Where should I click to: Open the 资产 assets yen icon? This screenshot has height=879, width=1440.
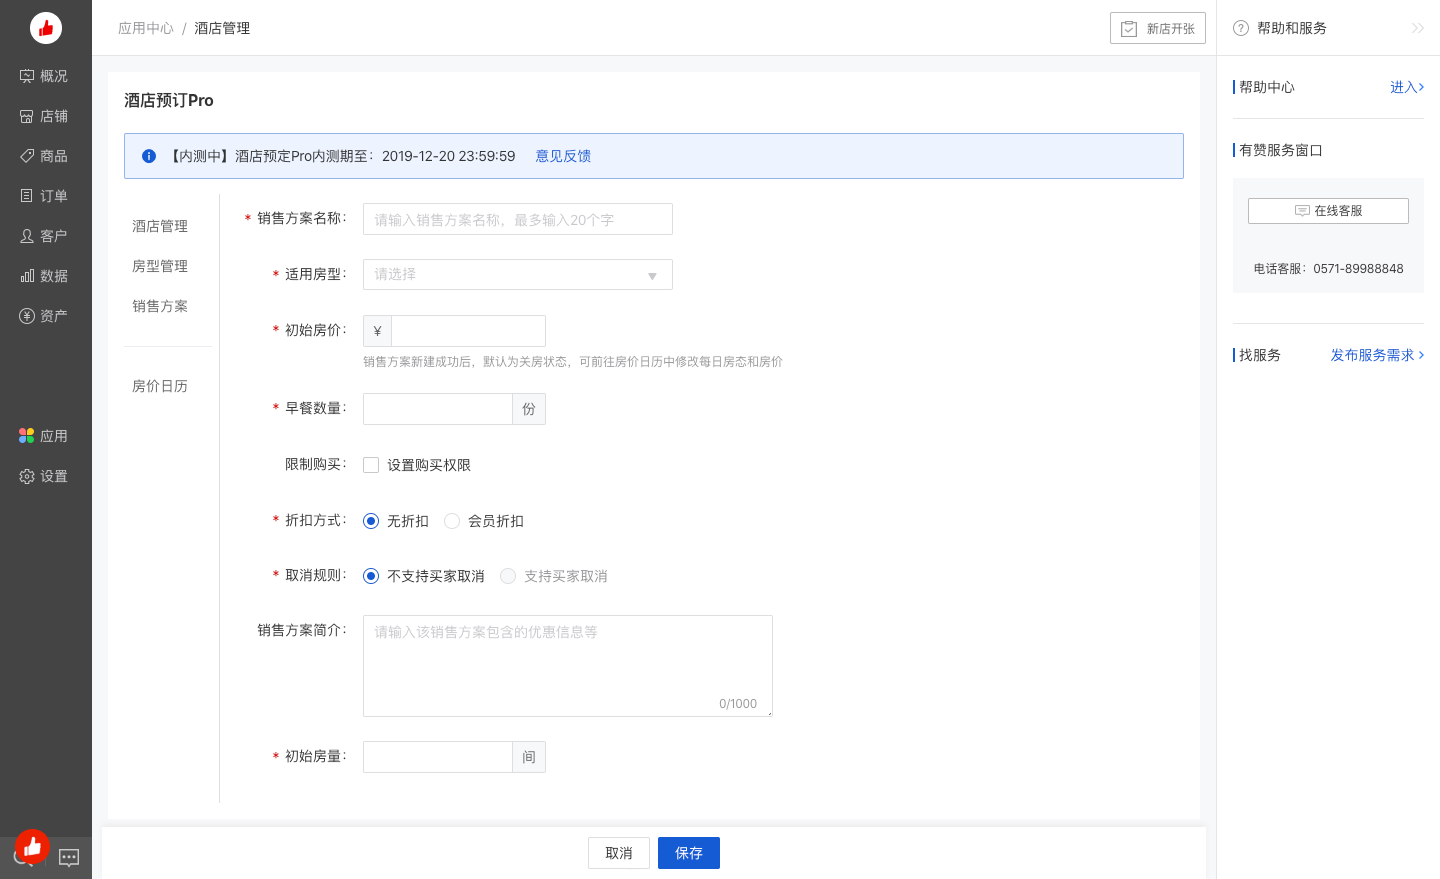27,316
